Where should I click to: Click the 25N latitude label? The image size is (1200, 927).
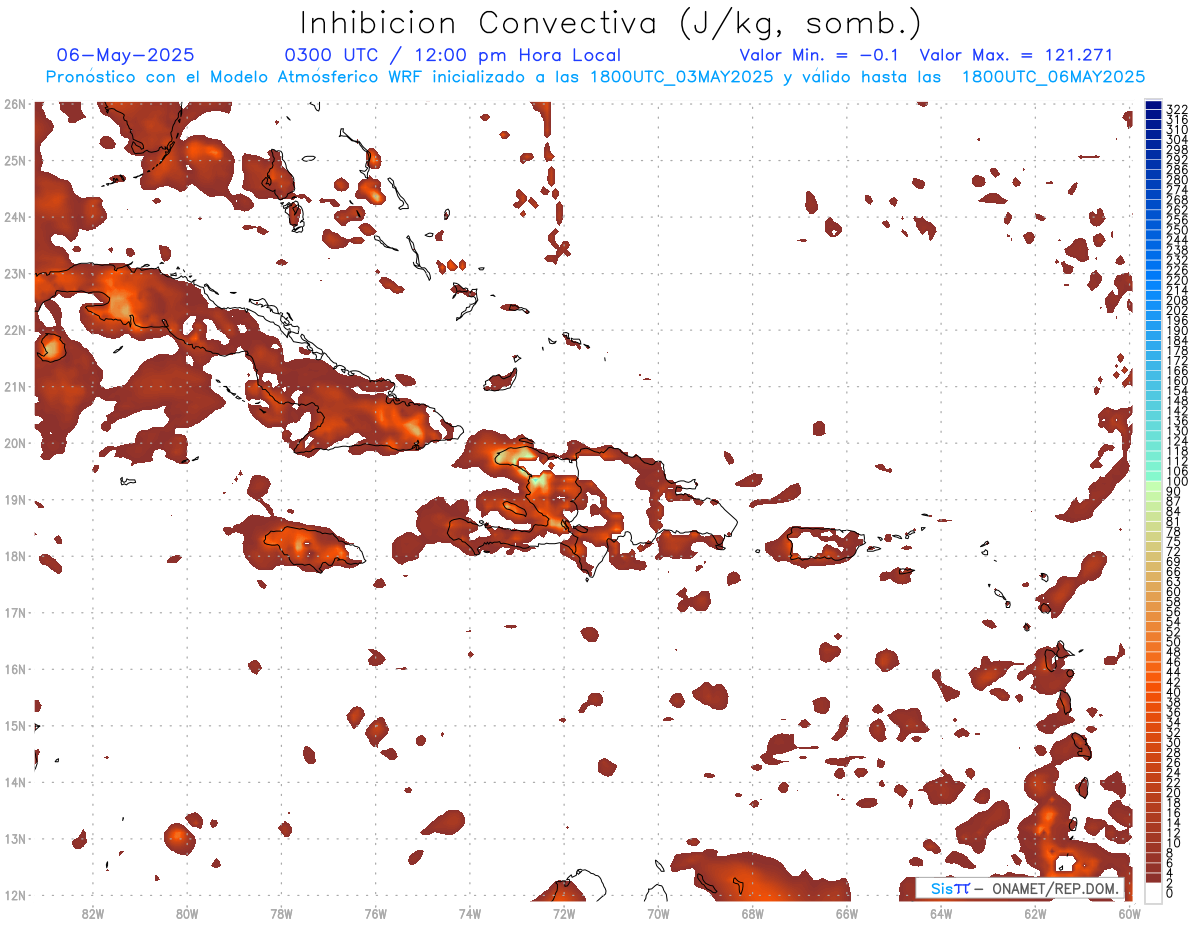pos(14,160)
